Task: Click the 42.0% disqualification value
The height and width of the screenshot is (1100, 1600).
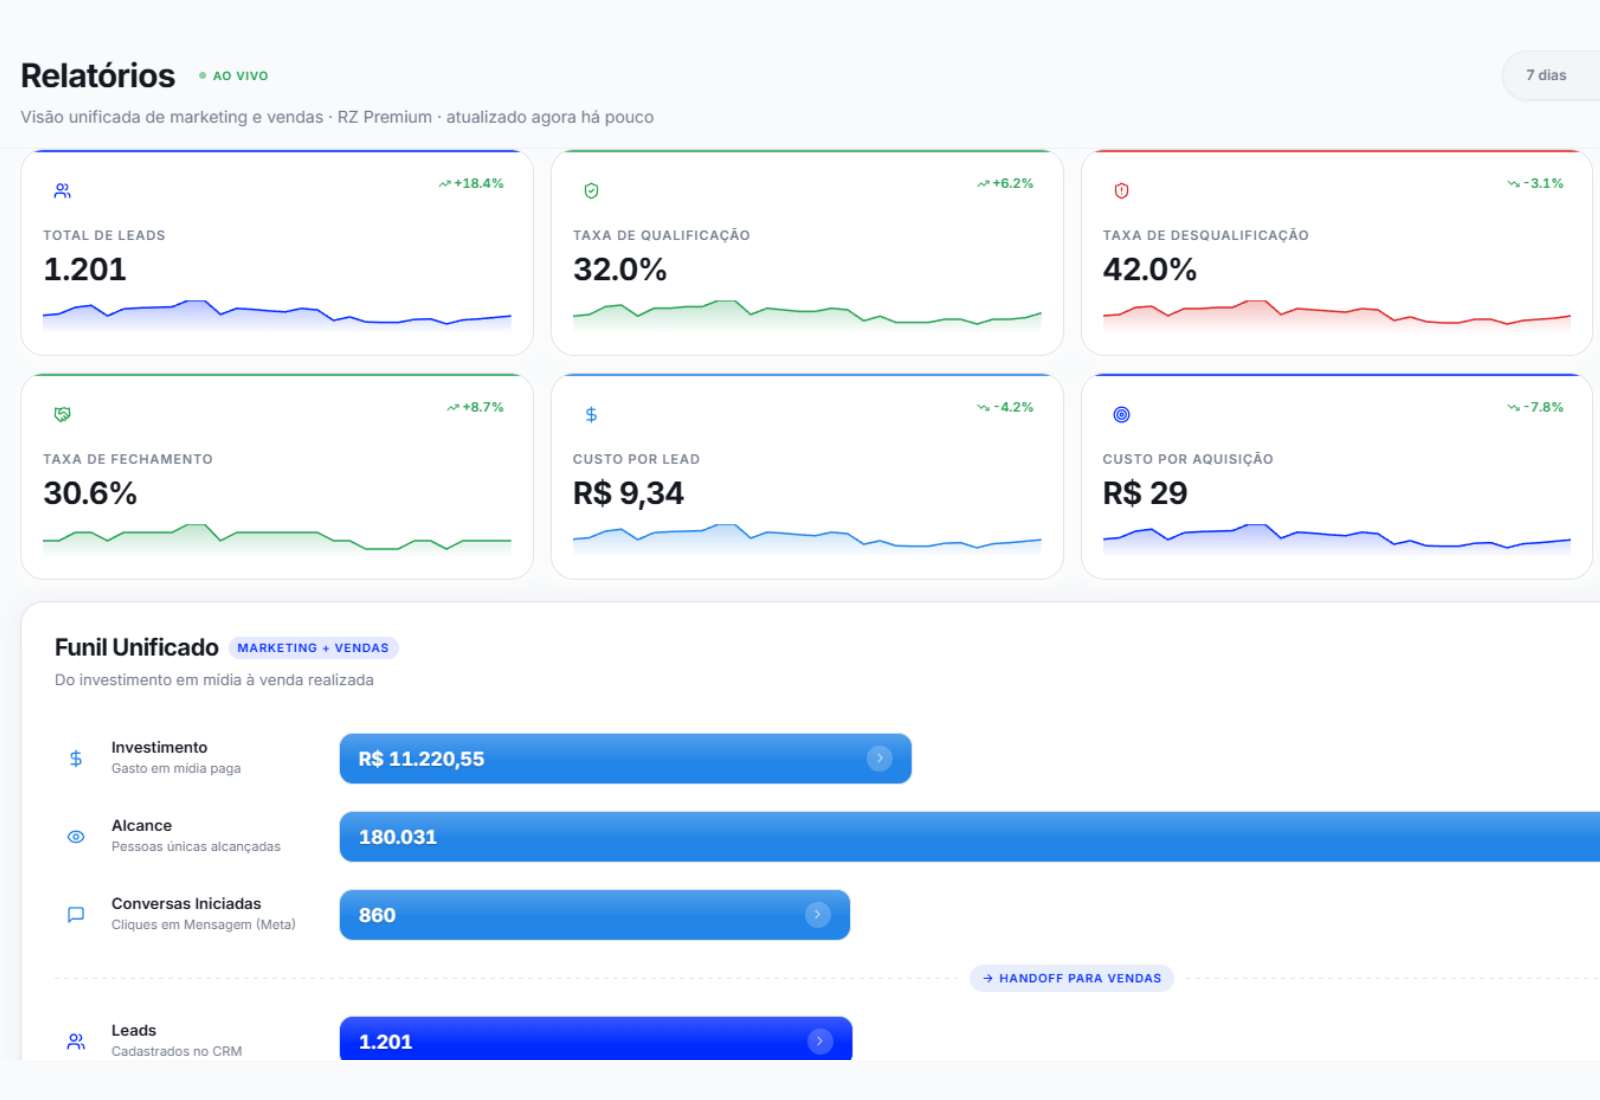Action: 1150,269
